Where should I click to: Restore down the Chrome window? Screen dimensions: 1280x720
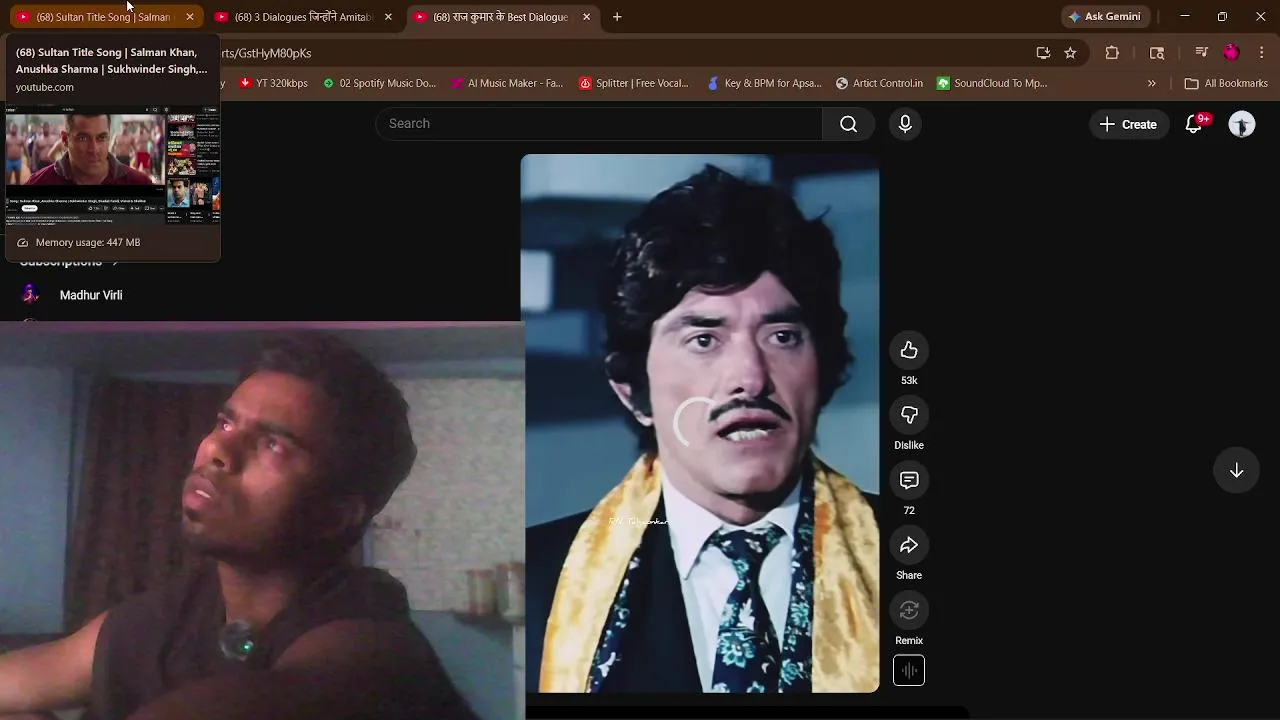pyautogui.click(x=1222, y=17)
